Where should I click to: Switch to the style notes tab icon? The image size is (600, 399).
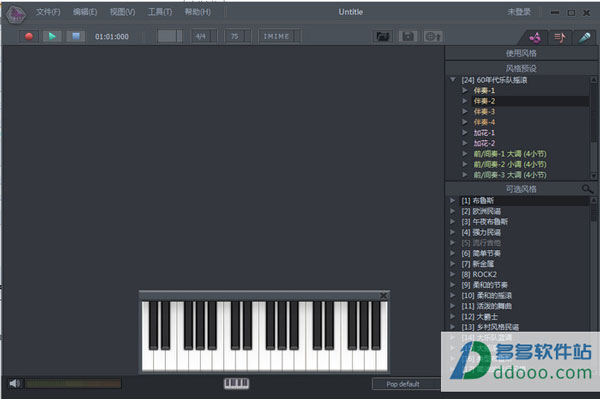coord(535,37)
